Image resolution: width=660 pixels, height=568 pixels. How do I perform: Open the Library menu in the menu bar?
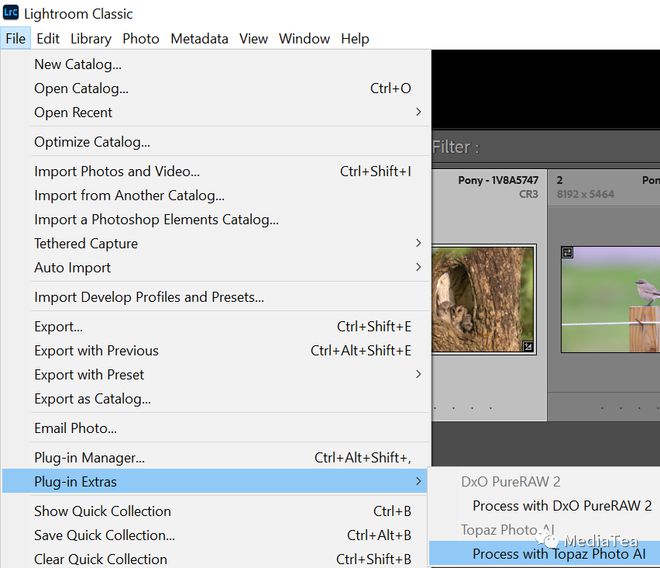(90, 38)
